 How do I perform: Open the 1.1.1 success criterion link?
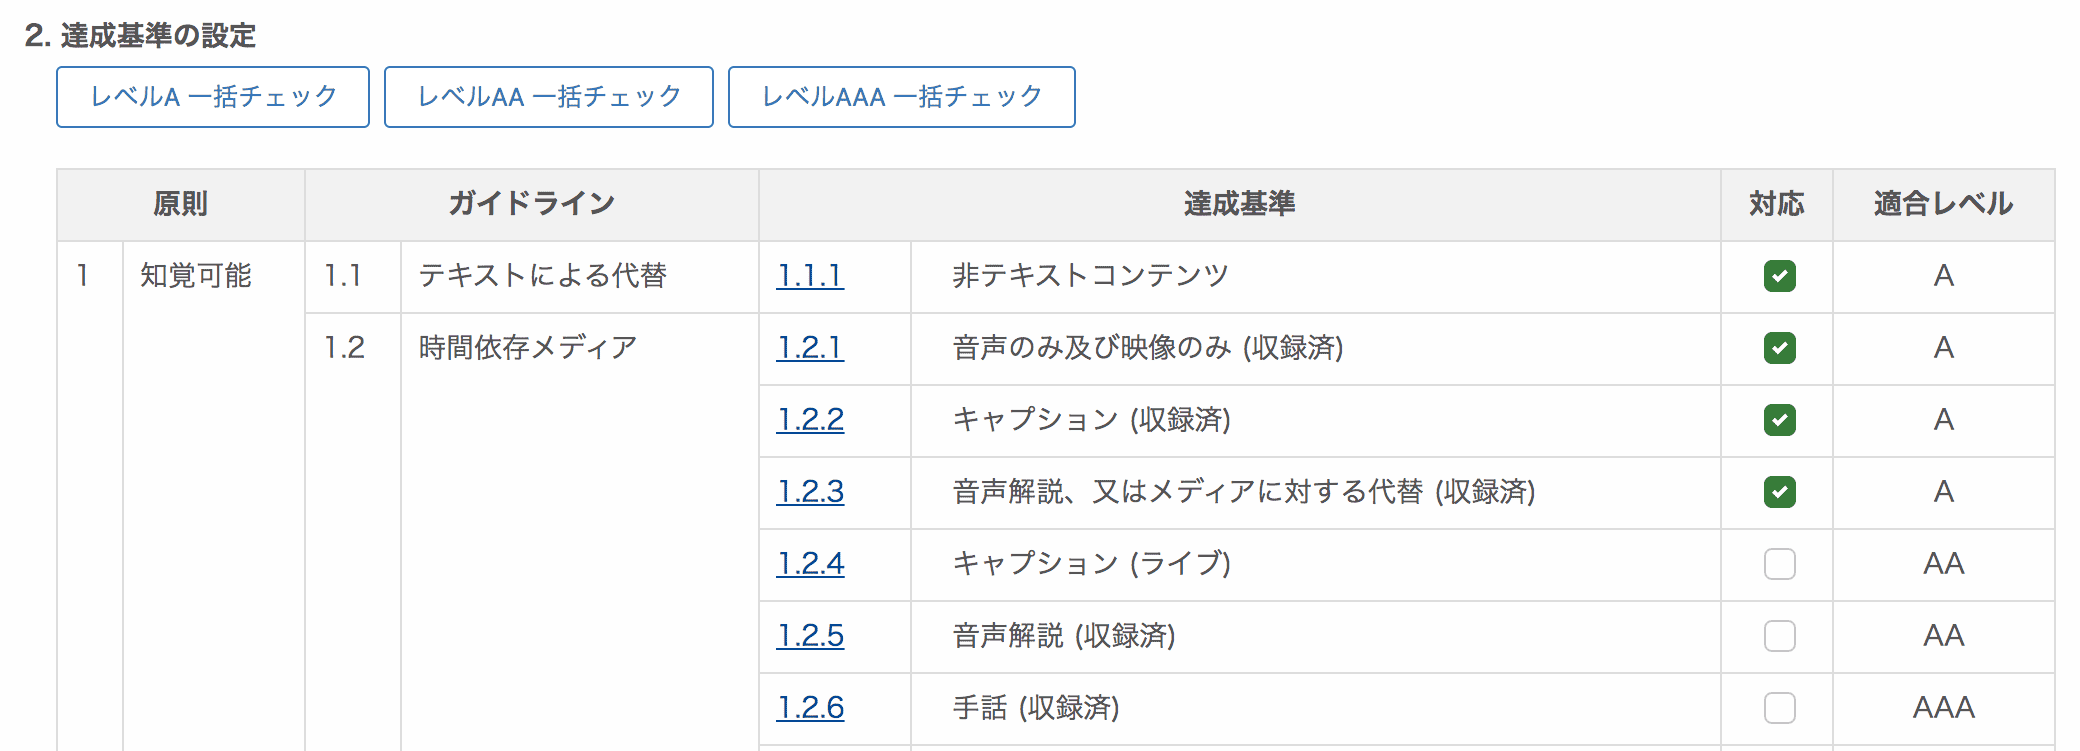pyautogui.click(x=810, y=276)
